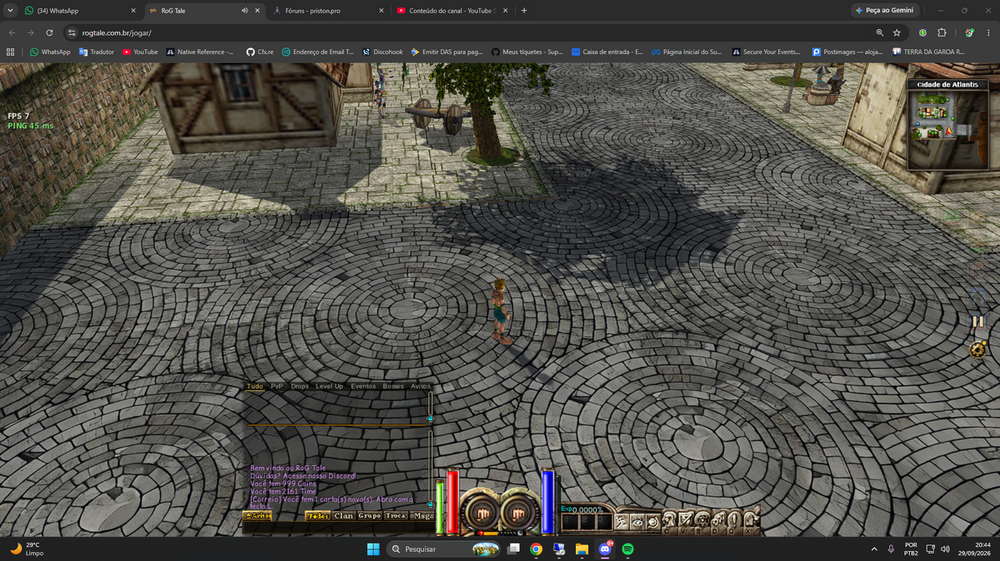Click the green stamina bar
The height and width of the screenshot is (561, 1000).
[x=439, y=507]
